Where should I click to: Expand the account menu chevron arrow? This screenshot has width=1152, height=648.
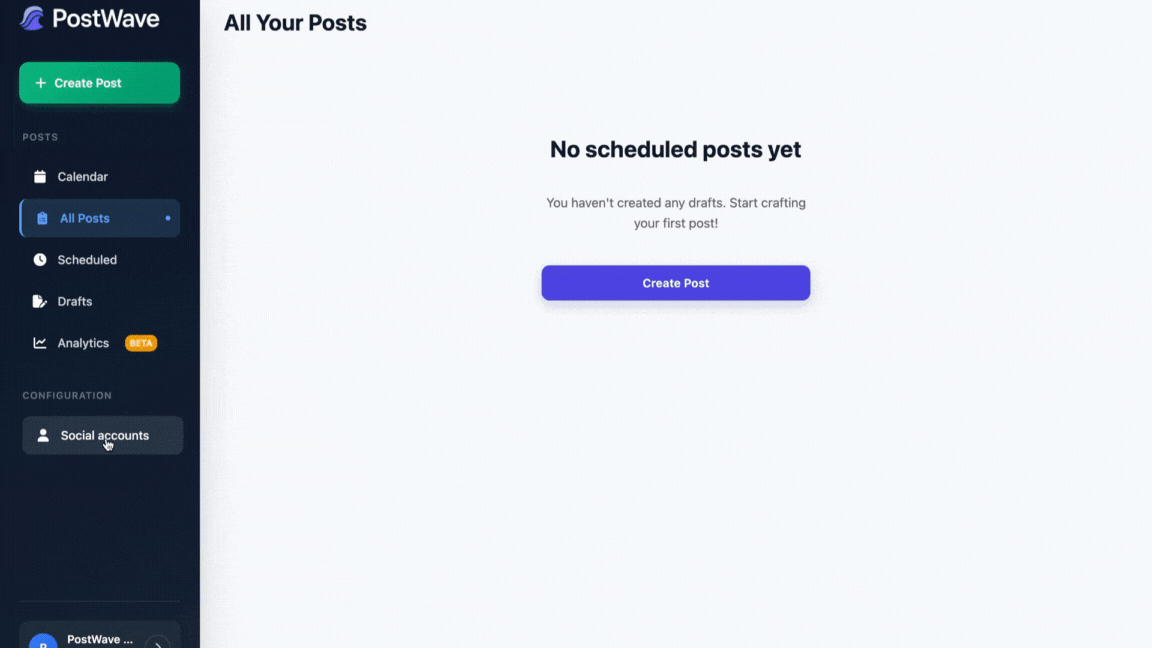coord(158,643)
